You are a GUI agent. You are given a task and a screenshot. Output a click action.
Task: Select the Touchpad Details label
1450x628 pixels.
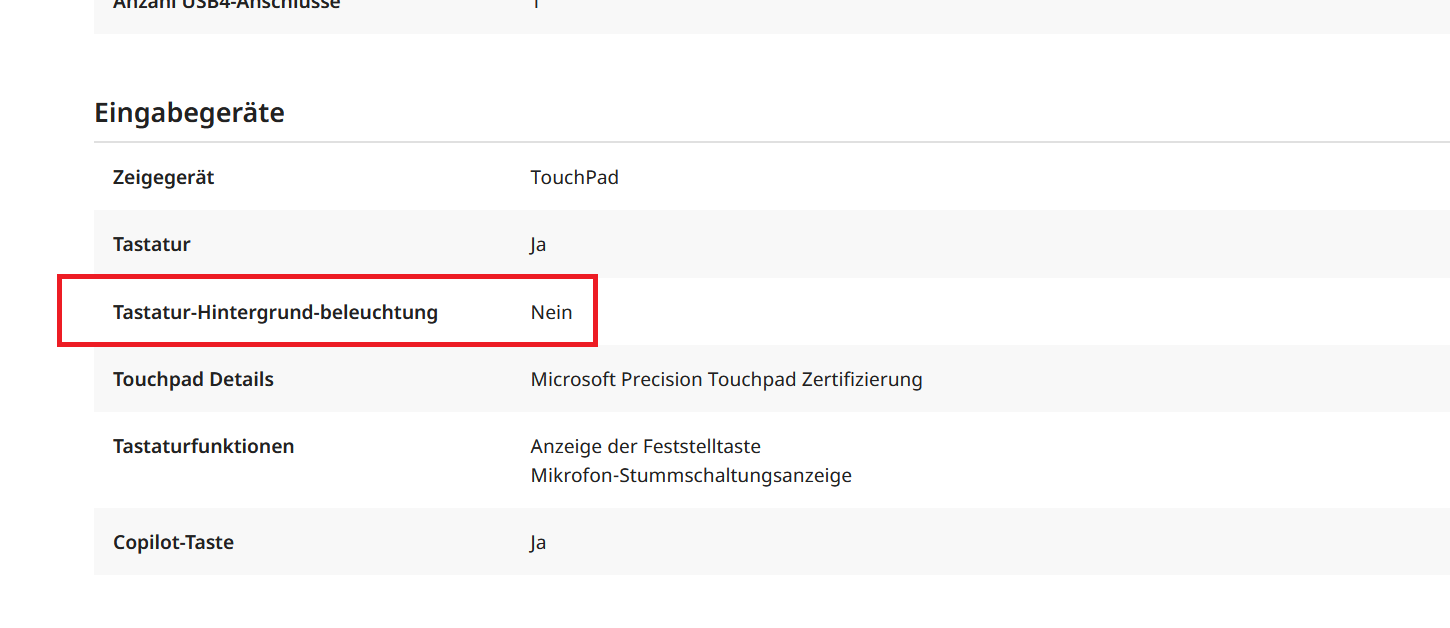coord(193,380)
